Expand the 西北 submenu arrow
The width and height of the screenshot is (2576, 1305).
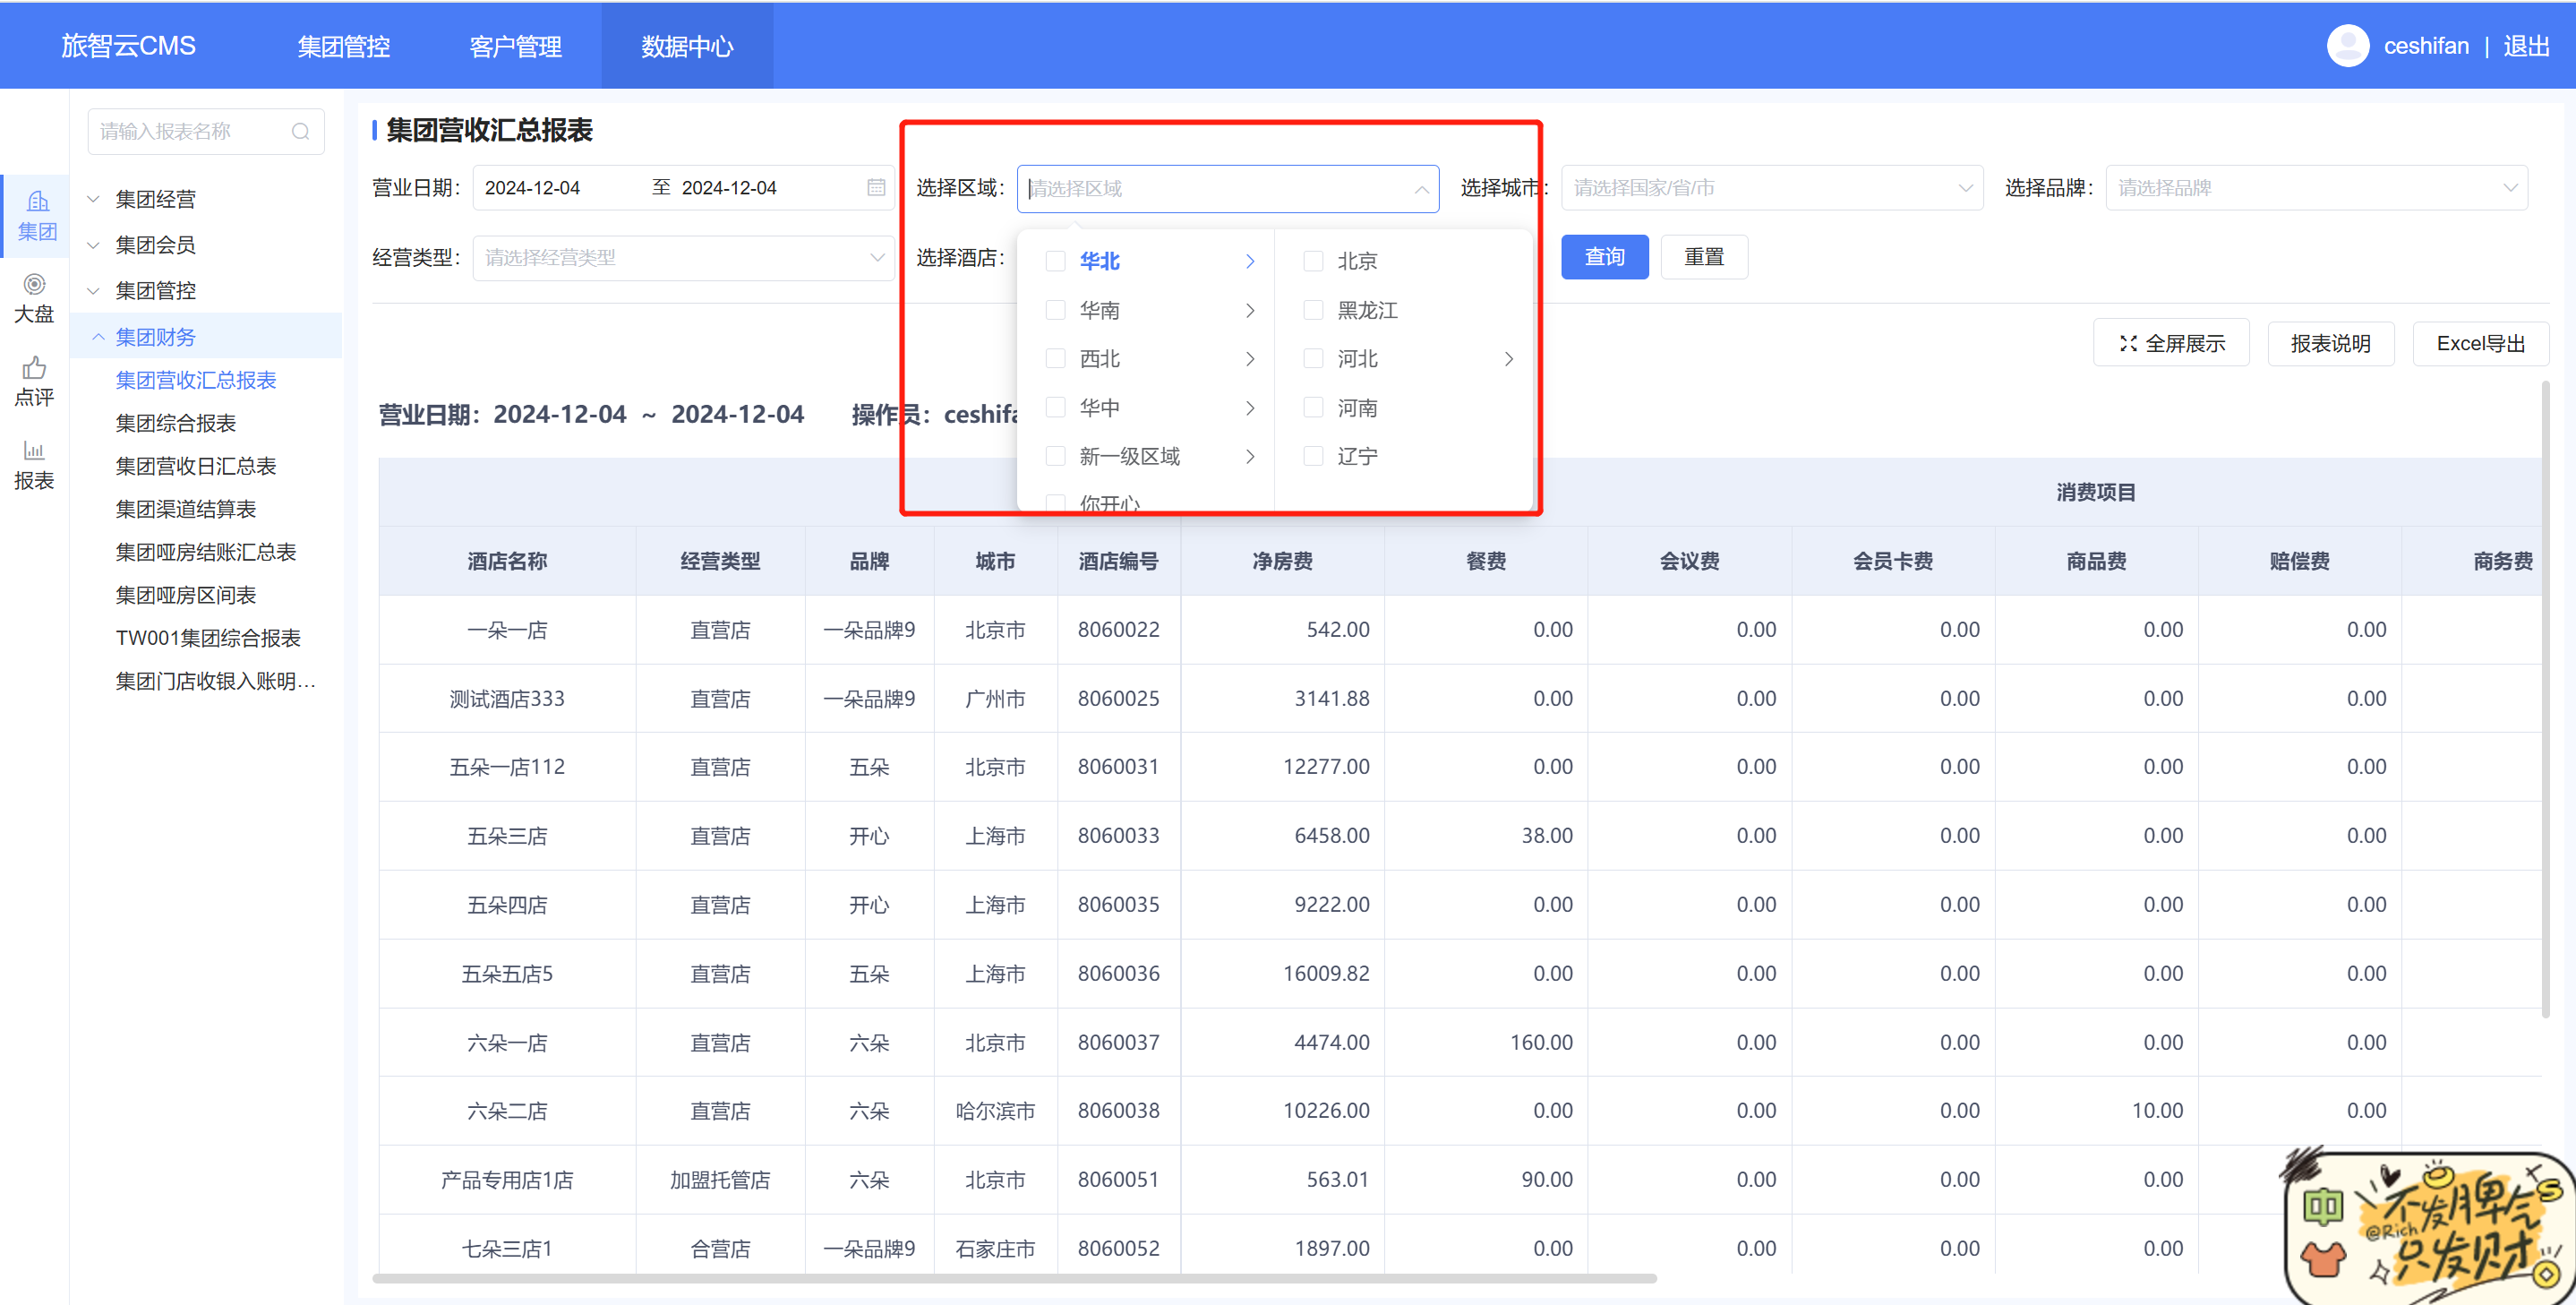click(1250, 358)
